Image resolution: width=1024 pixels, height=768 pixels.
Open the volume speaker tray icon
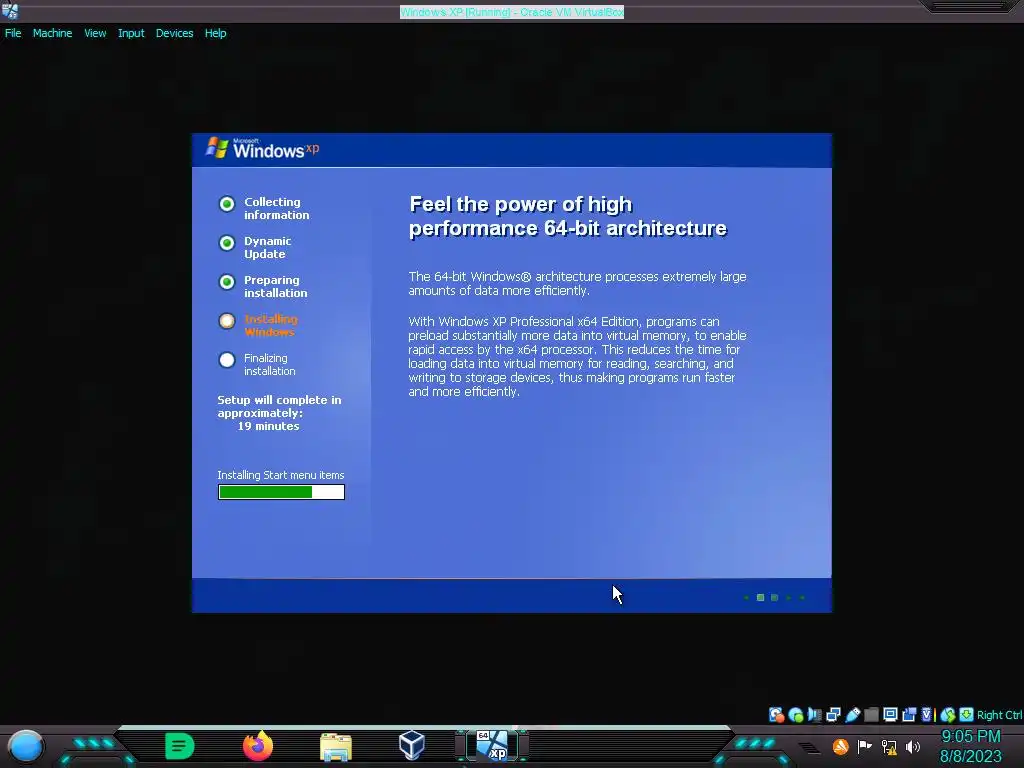click(x=913, y=746)
